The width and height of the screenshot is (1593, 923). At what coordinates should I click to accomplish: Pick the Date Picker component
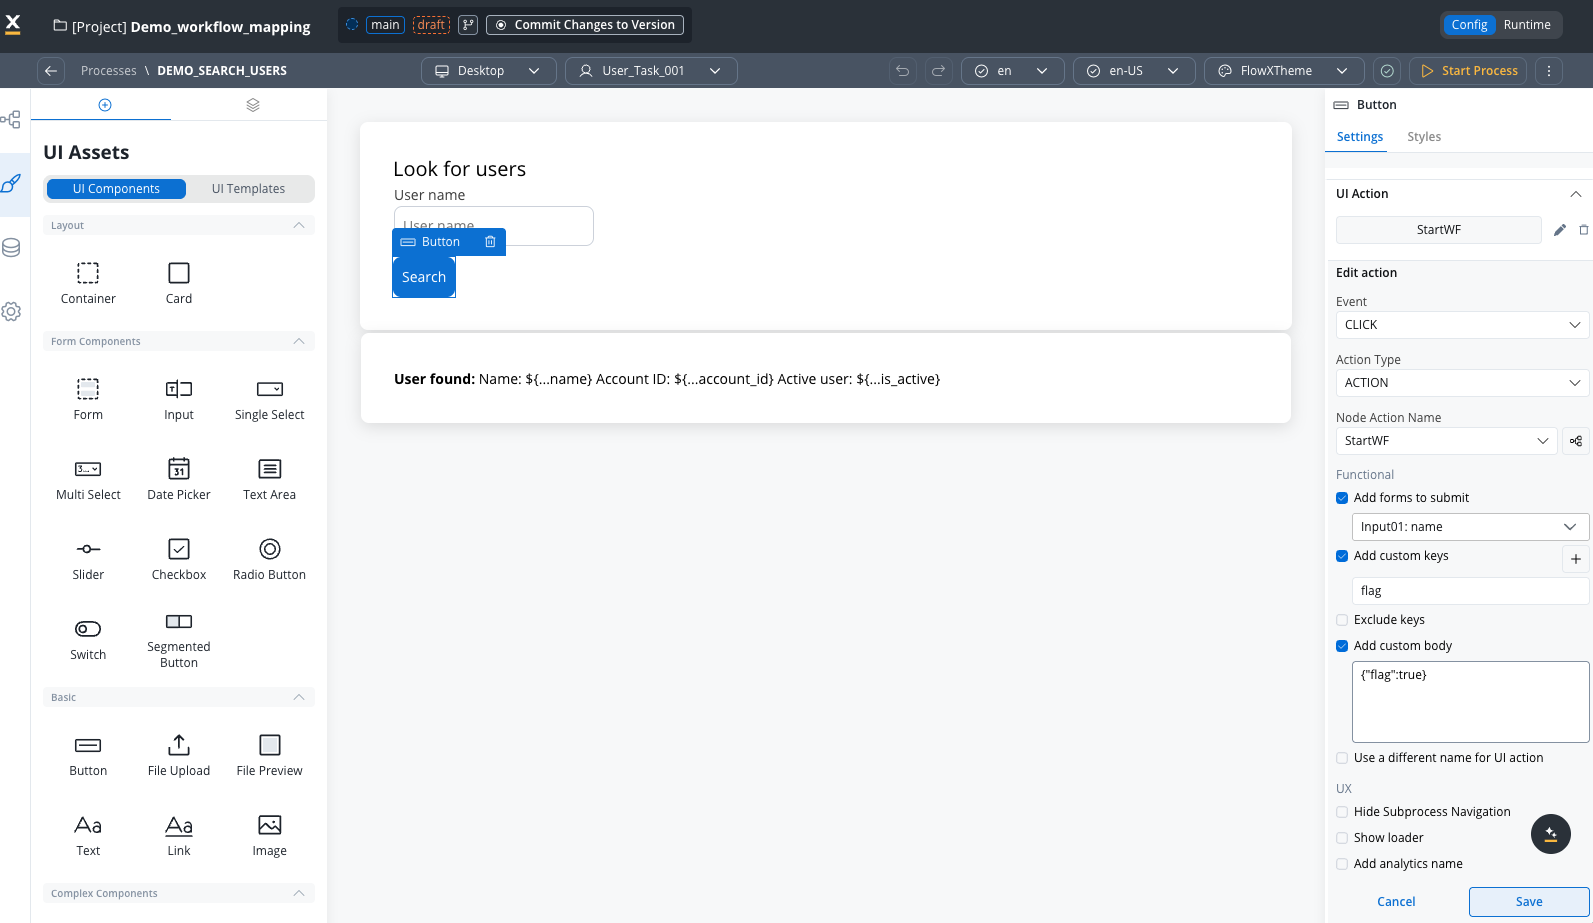point(179,479)
